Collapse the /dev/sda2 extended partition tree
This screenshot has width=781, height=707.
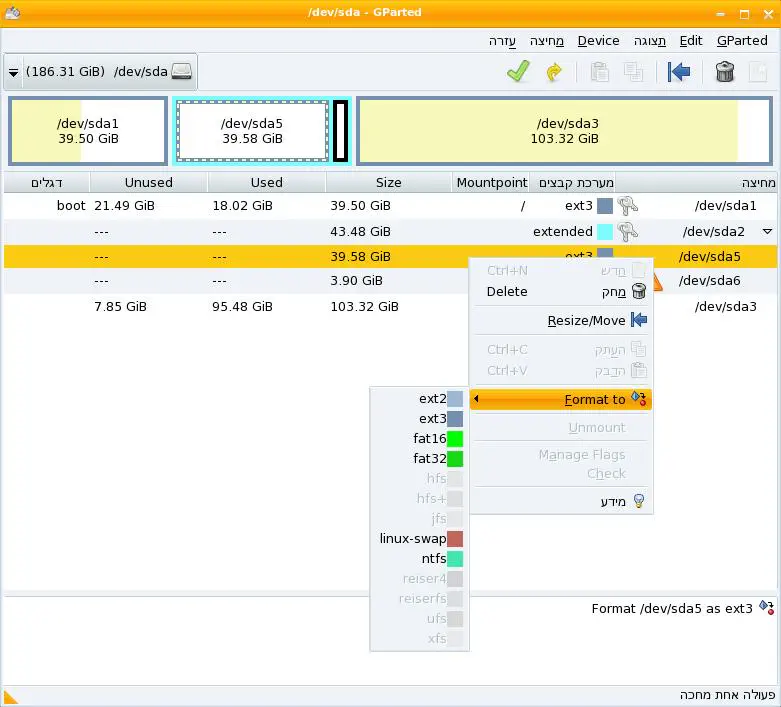[767, 231]
